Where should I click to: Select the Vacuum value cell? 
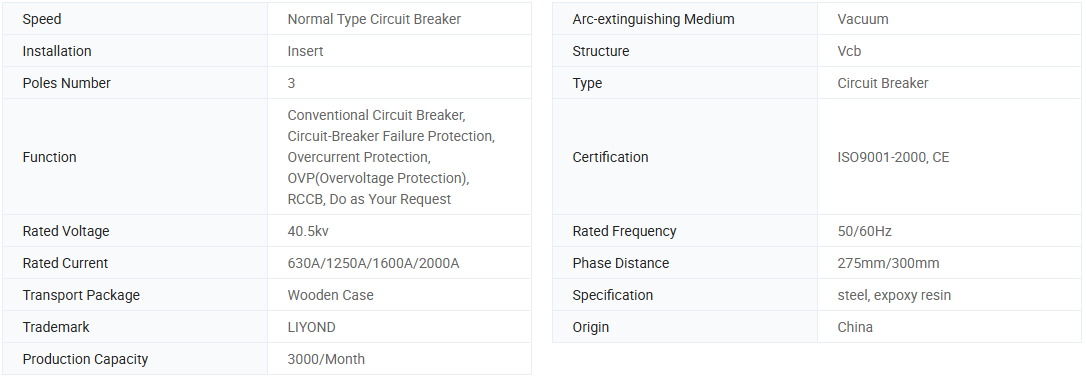949,19
